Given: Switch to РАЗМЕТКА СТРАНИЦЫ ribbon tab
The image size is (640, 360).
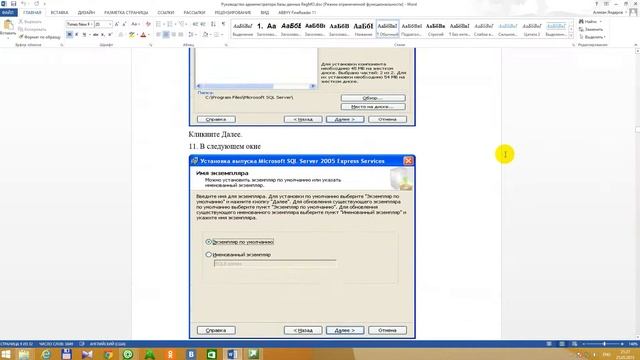Looking at the screenshot, I should [x=126, y=13].
